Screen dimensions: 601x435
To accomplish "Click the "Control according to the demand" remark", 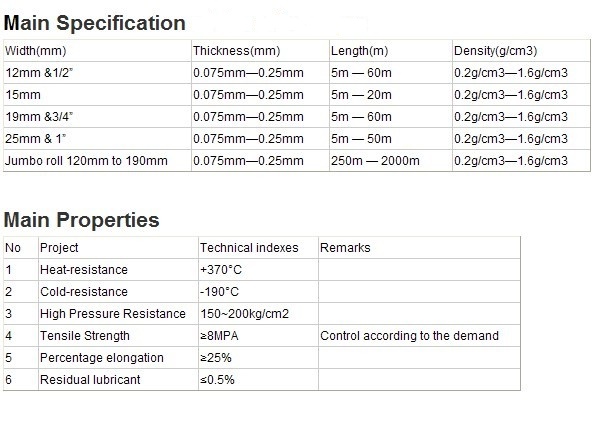I will point(409,336).
